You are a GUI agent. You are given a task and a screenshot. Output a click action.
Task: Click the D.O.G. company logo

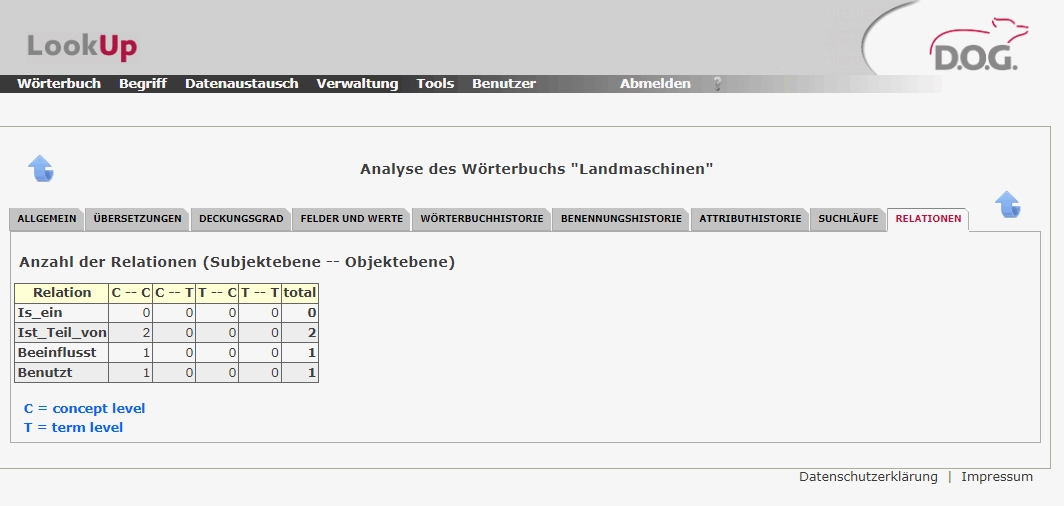point(973,48)
